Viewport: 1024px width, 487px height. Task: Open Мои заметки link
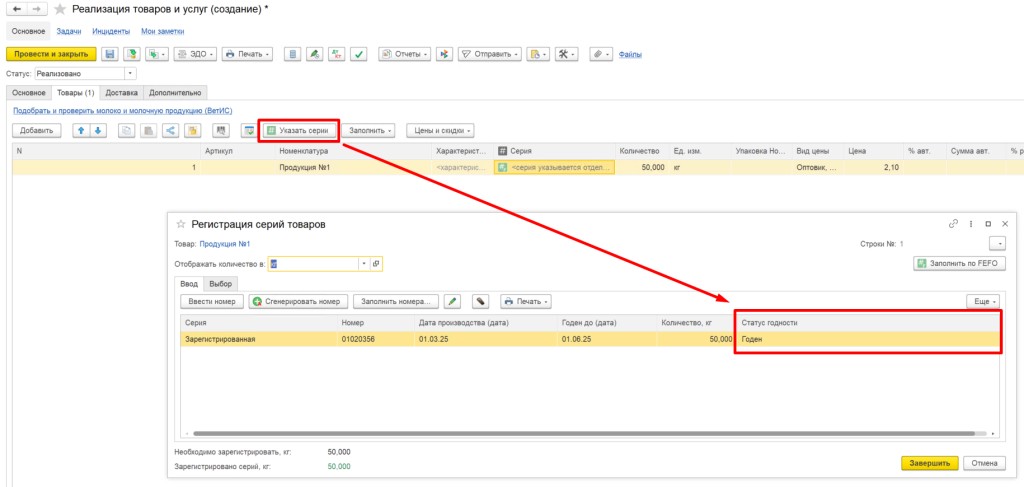click(163, 31)
